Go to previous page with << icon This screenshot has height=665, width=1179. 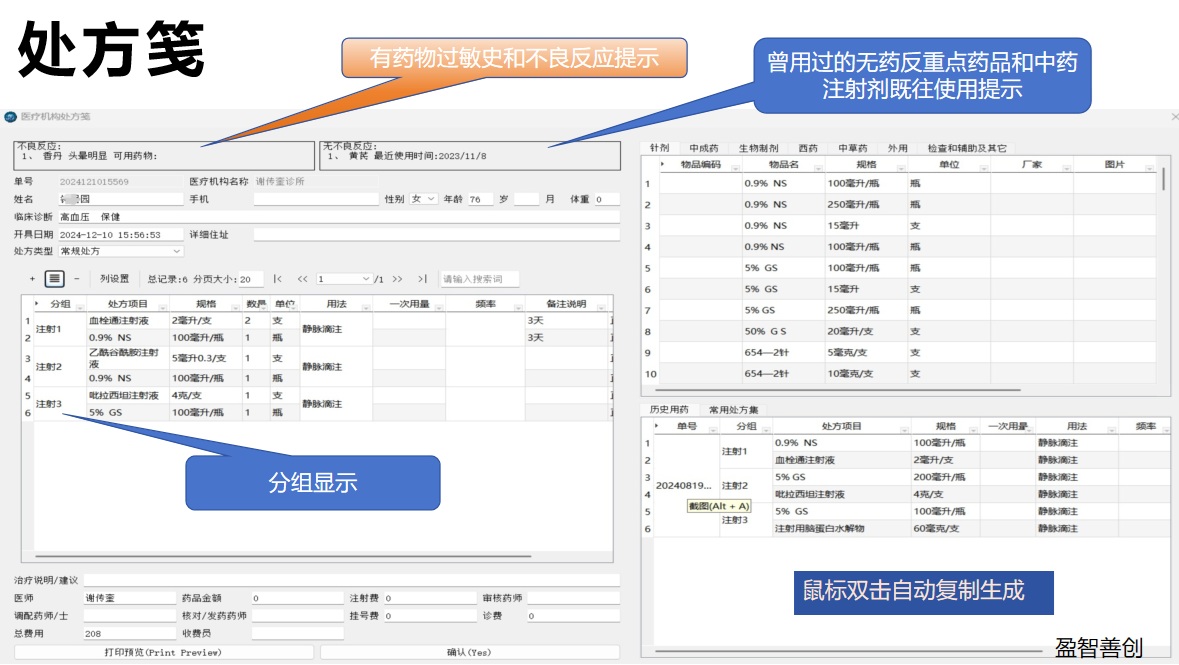click(x=302, y=279)
